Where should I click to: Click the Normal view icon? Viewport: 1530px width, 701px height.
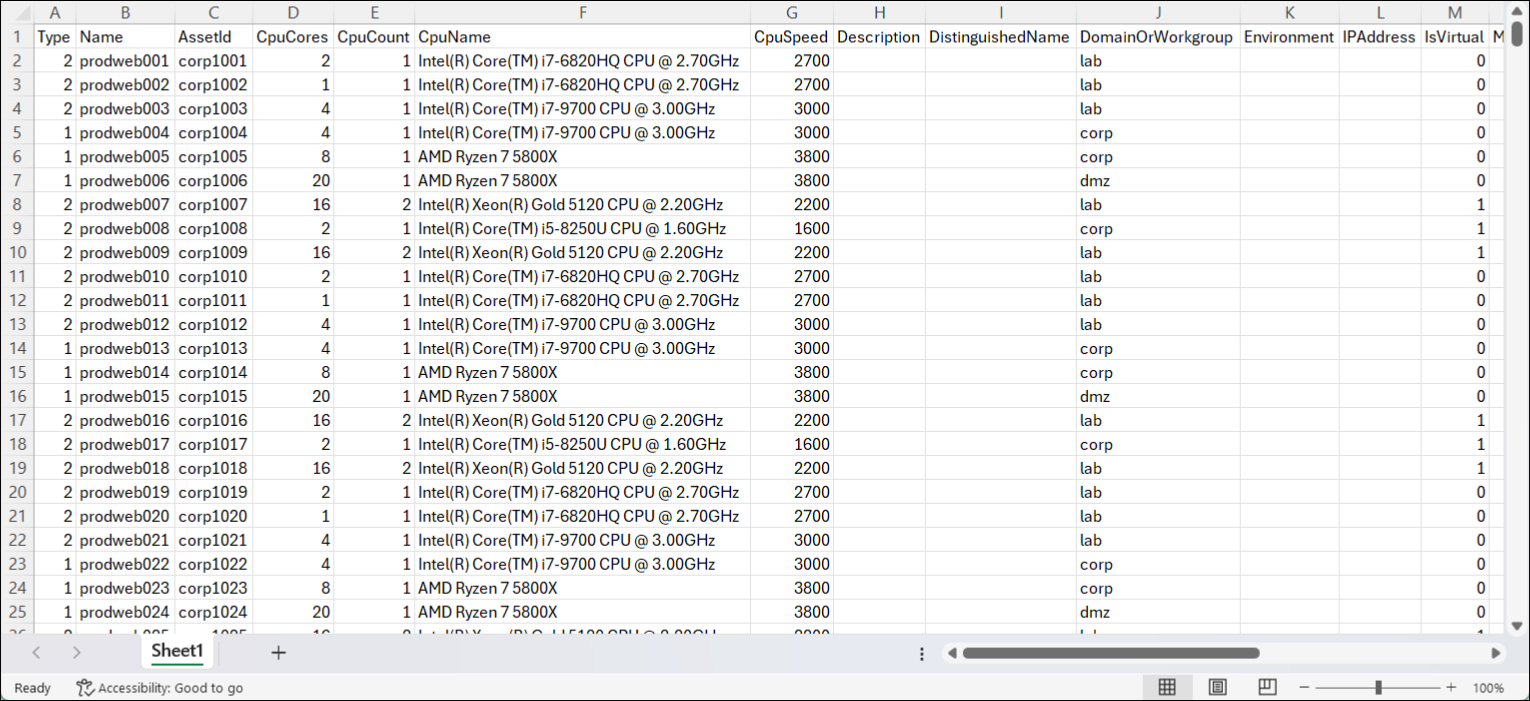[x=1166, y=687]
